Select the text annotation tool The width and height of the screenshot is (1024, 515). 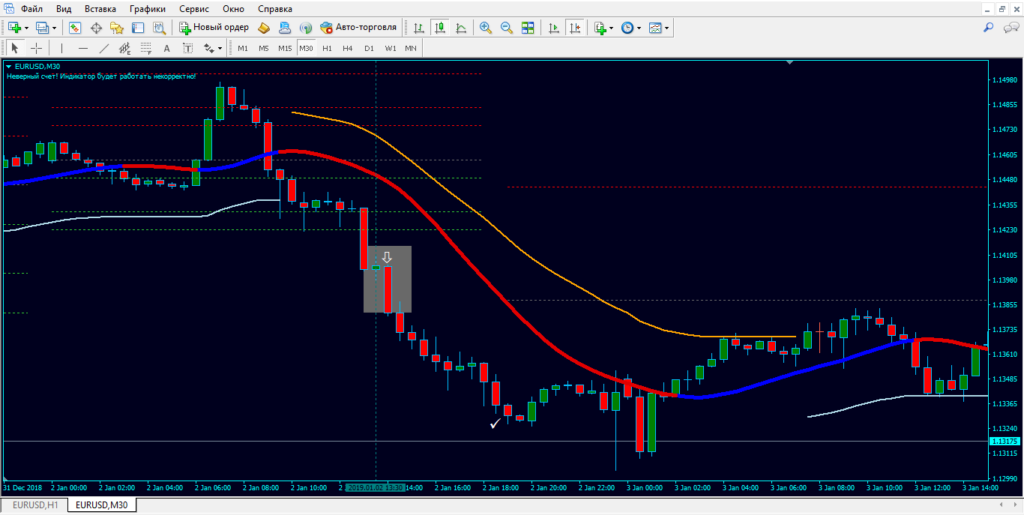pyautogui.click(x=165, y=47)
